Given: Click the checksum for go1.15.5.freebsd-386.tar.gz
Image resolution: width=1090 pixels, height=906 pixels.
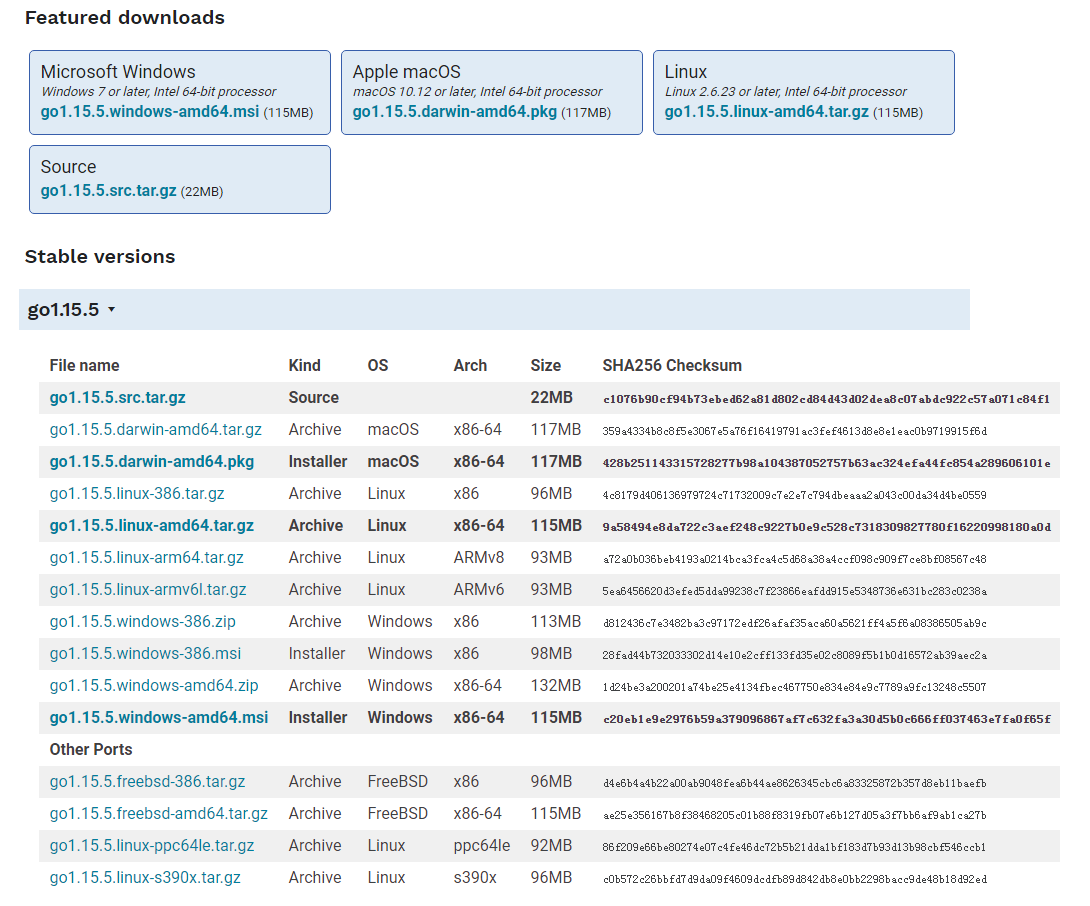Looking at the screenshot, I should click(795, 783).
